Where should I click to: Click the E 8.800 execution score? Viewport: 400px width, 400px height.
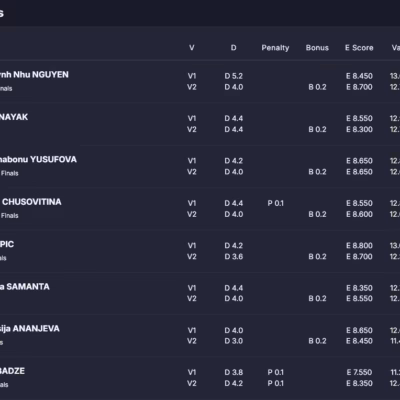[x=359, y=246]
